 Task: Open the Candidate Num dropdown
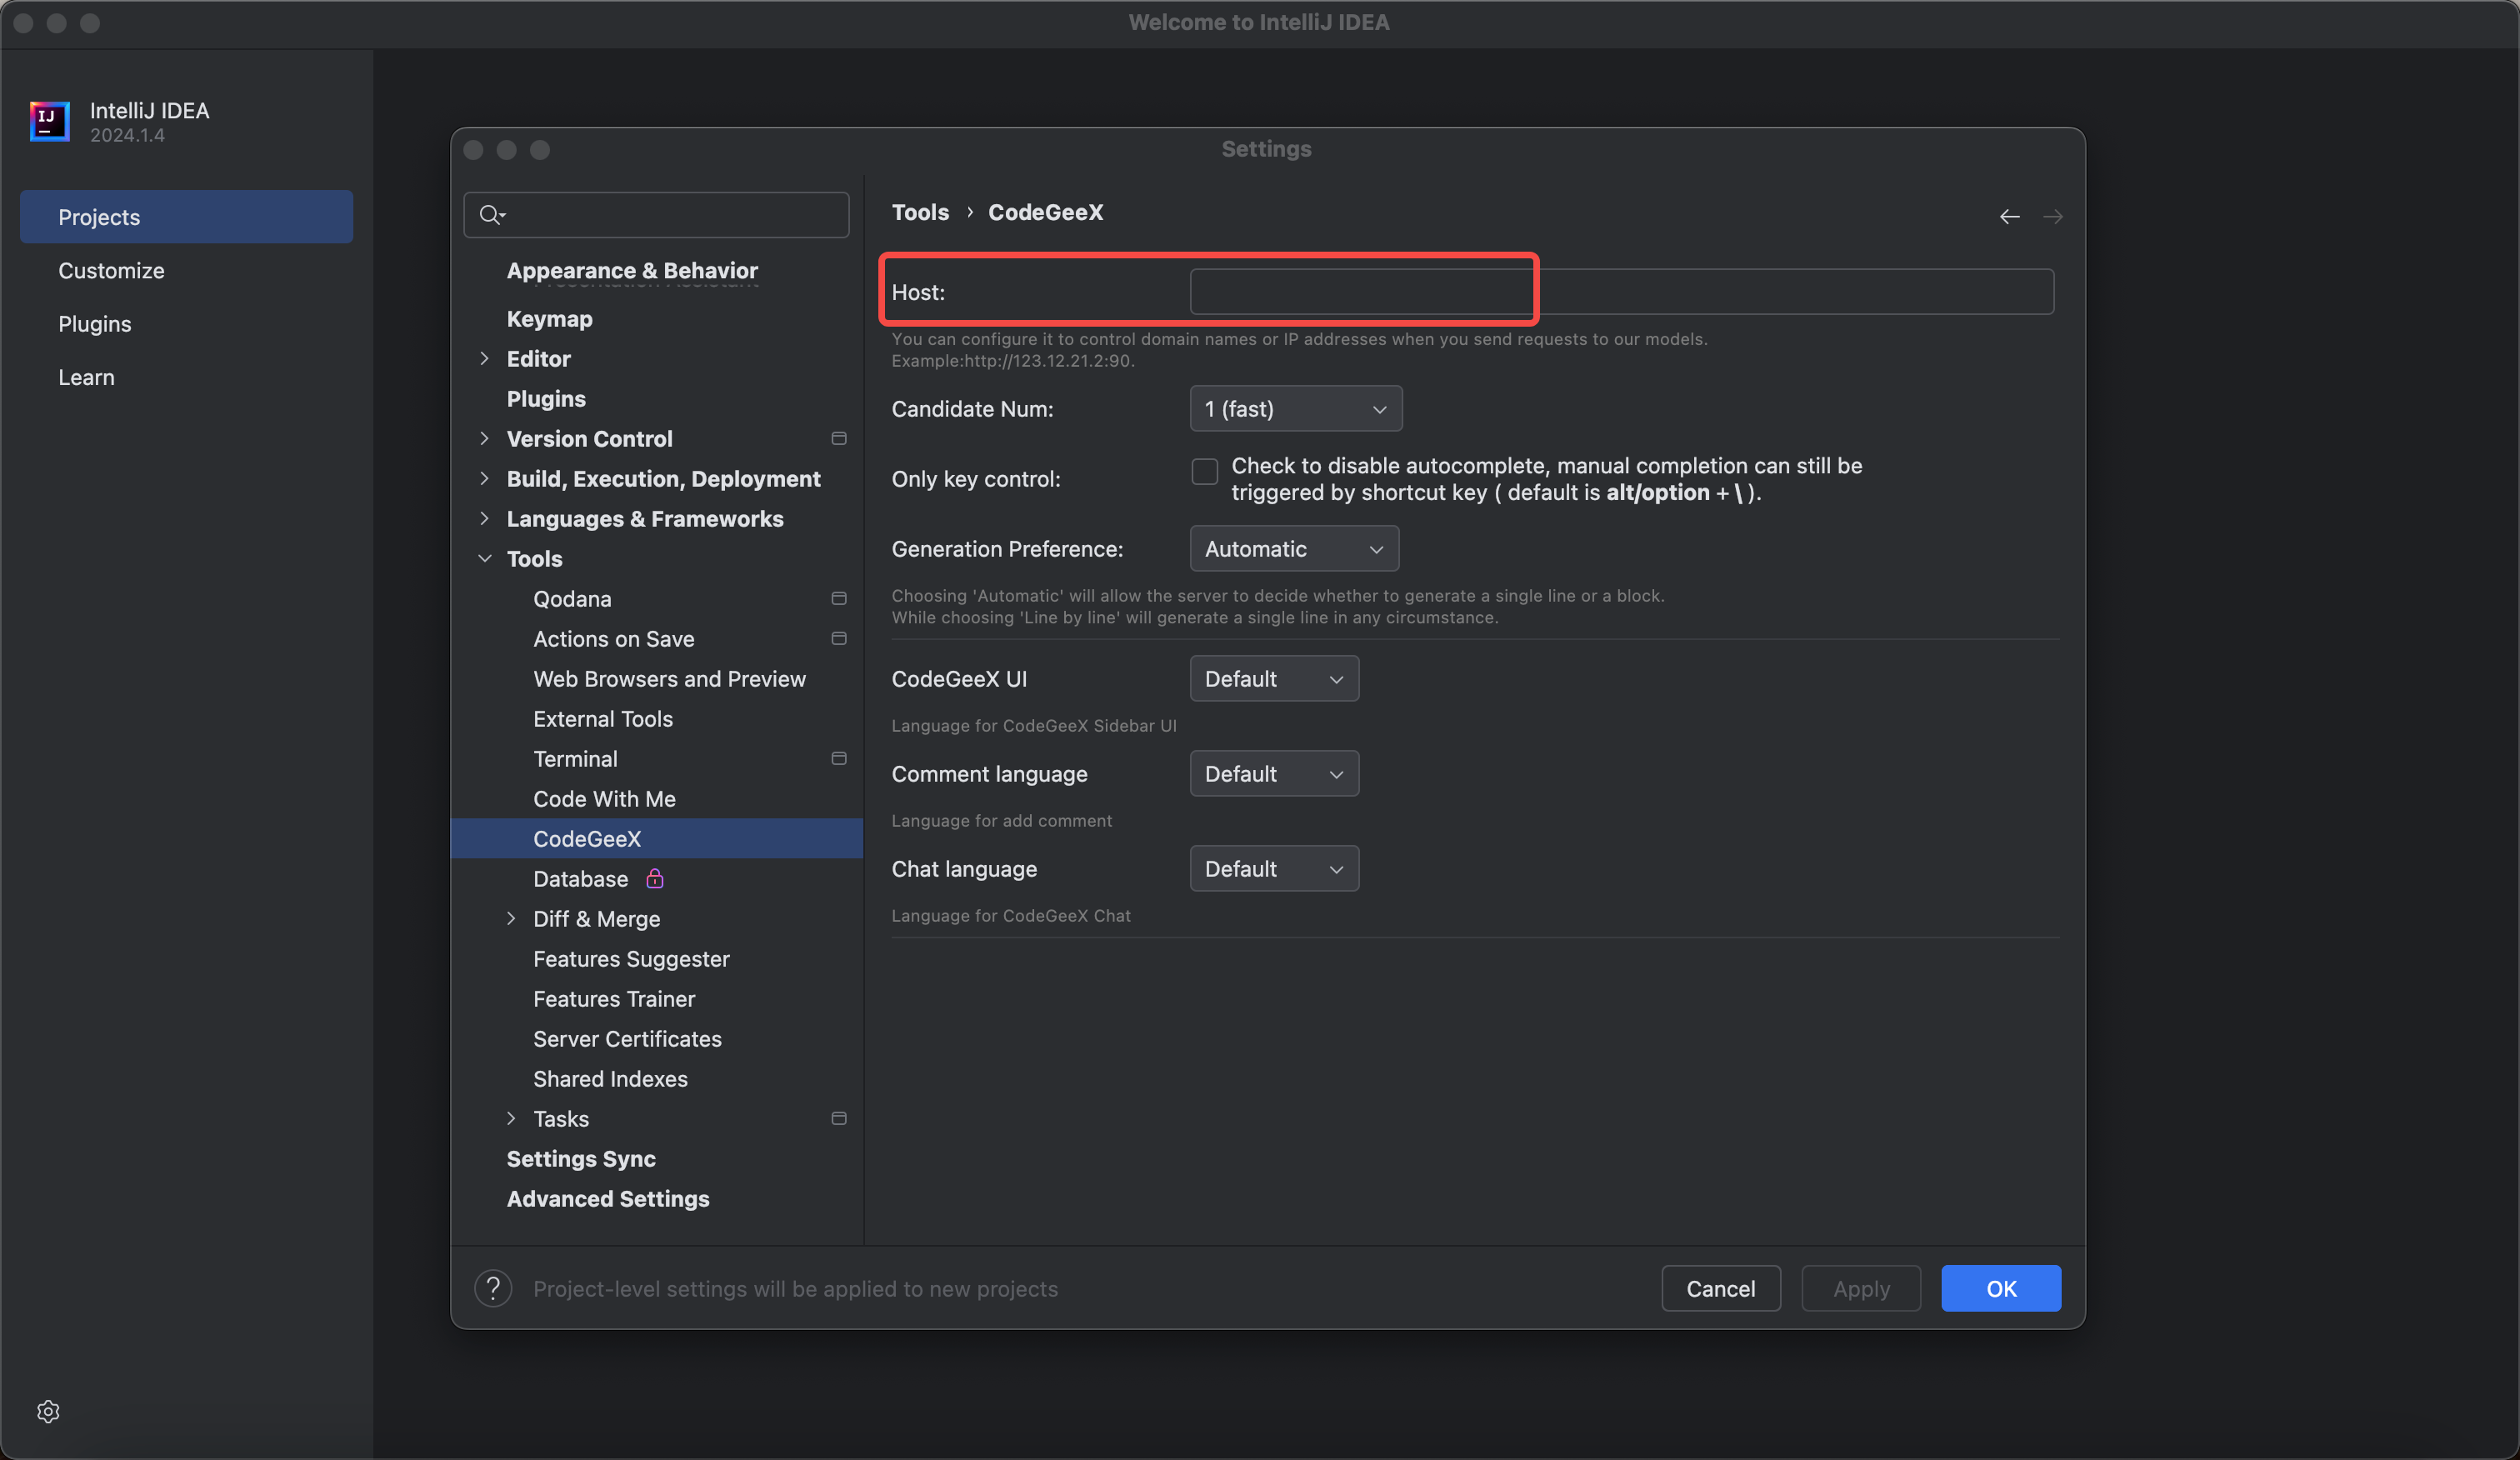pyautogui.click(x=1296, y=409)
